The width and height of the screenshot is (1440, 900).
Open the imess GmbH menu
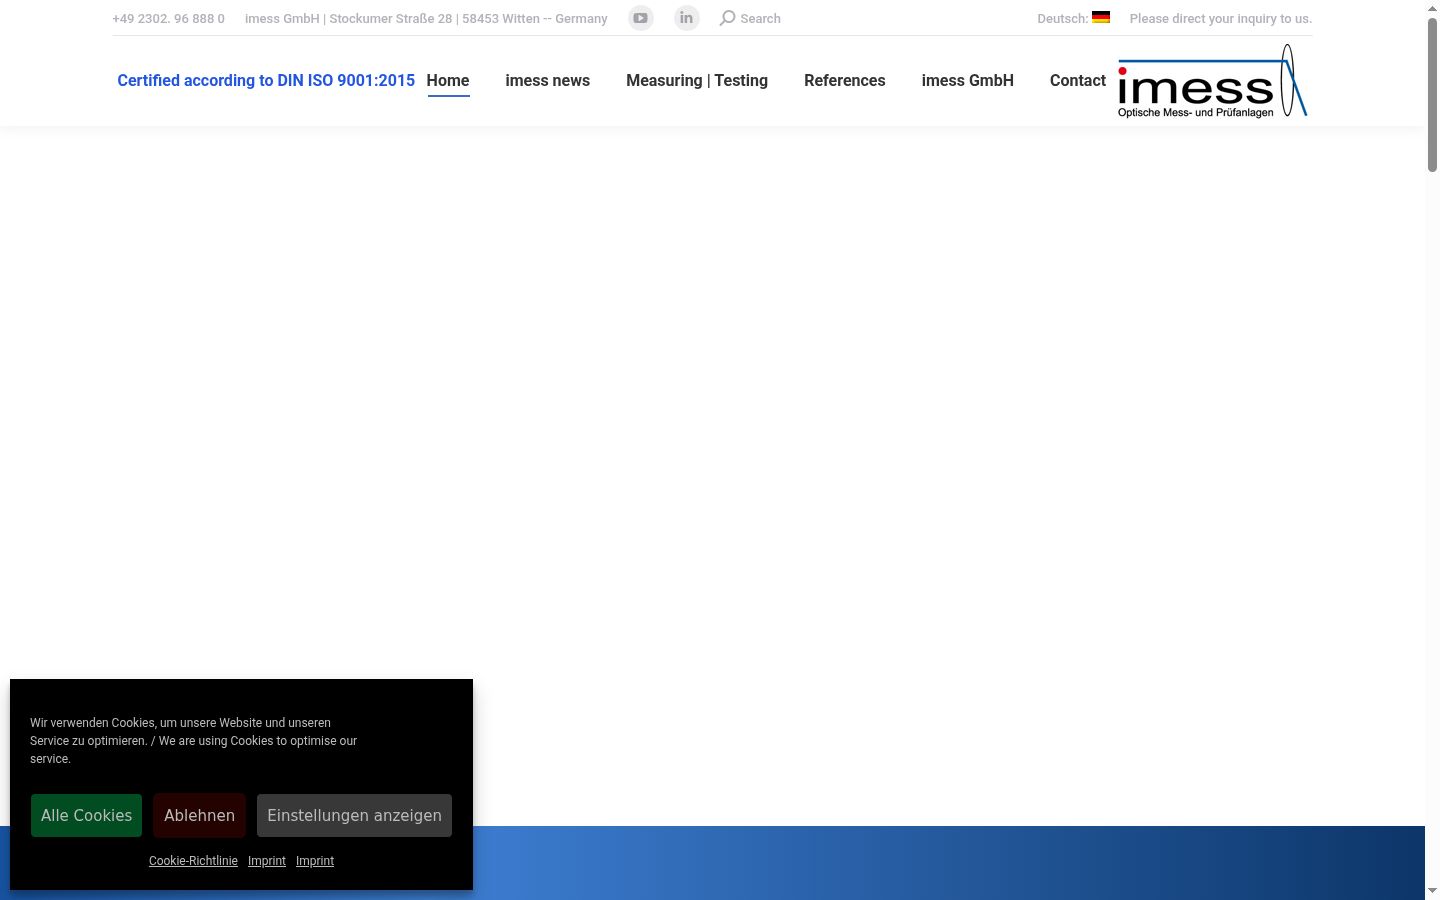click(968, 81)
